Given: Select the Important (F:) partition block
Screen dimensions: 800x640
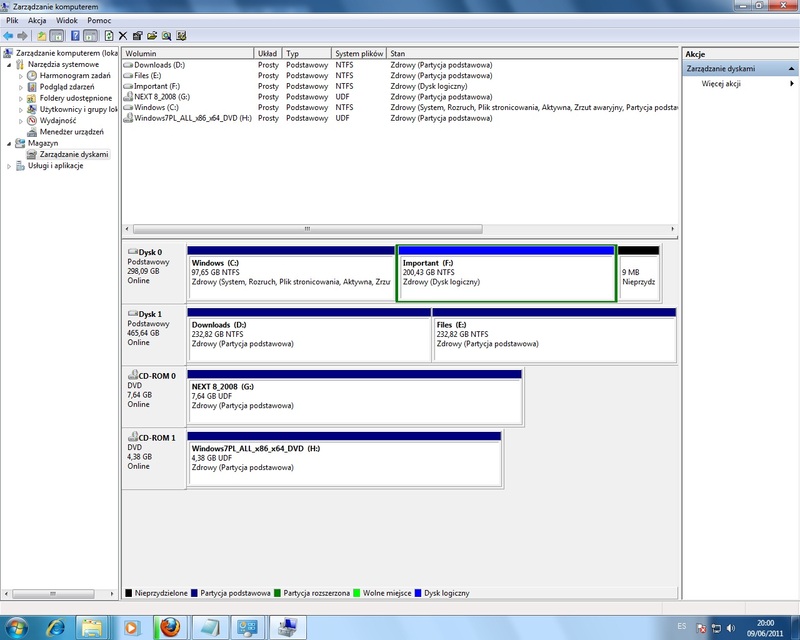Looking at the screenshot, I should click(x=506, y=273).
